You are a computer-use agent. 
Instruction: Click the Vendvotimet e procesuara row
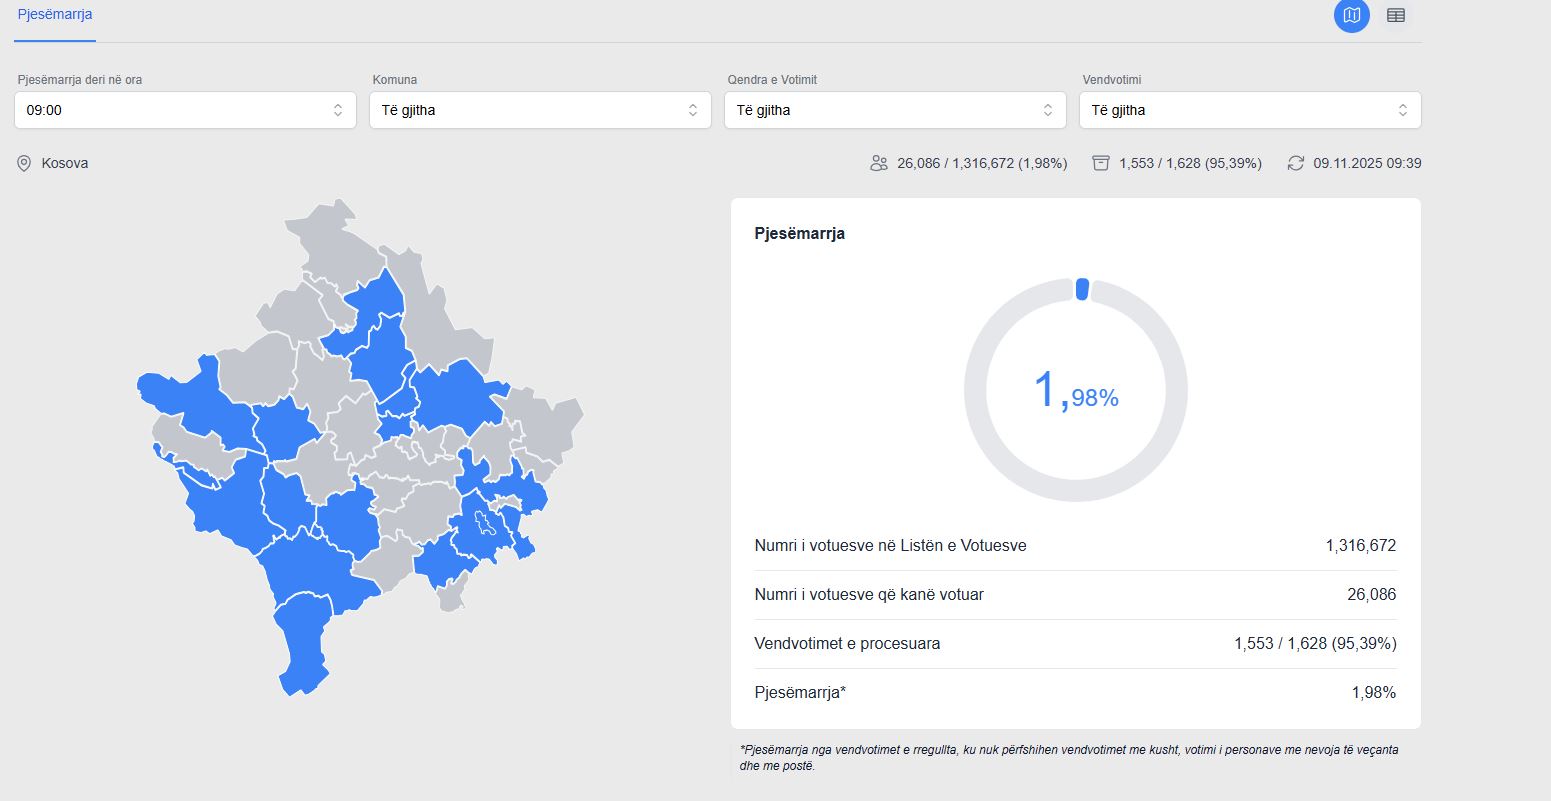[x=1075, y=644]
